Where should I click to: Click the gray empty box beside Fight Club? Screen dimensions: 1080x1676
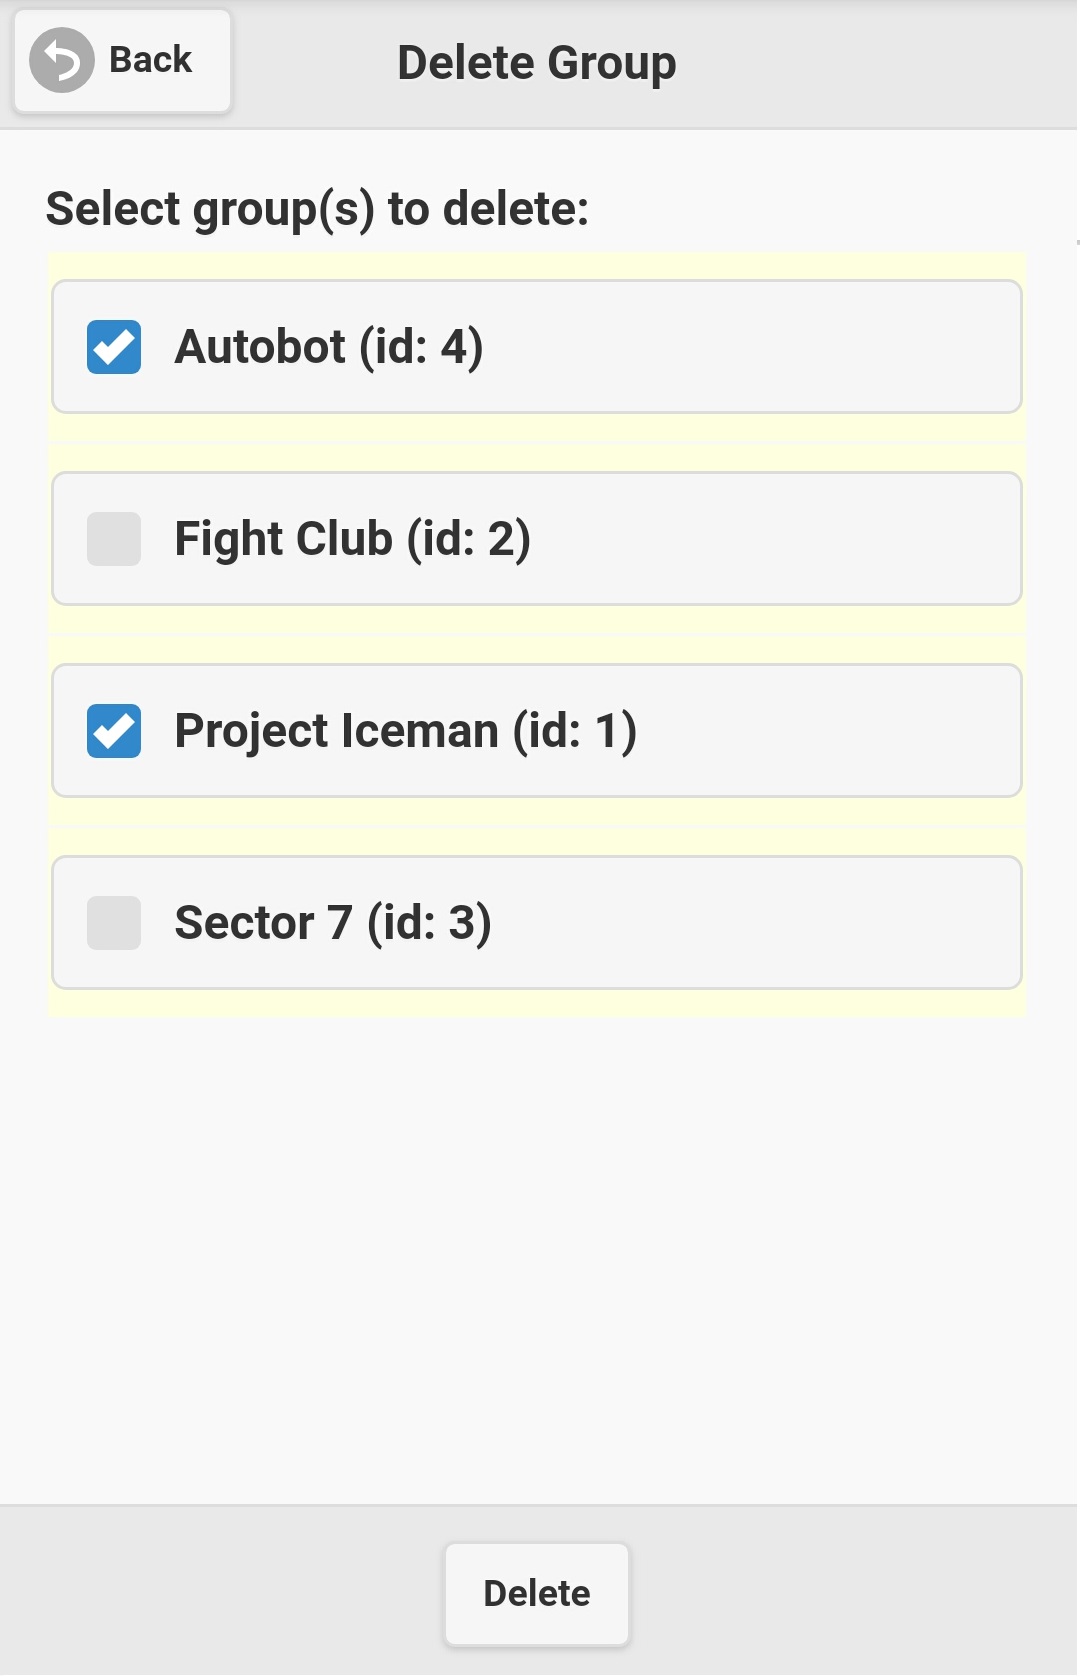click(114, 539)
